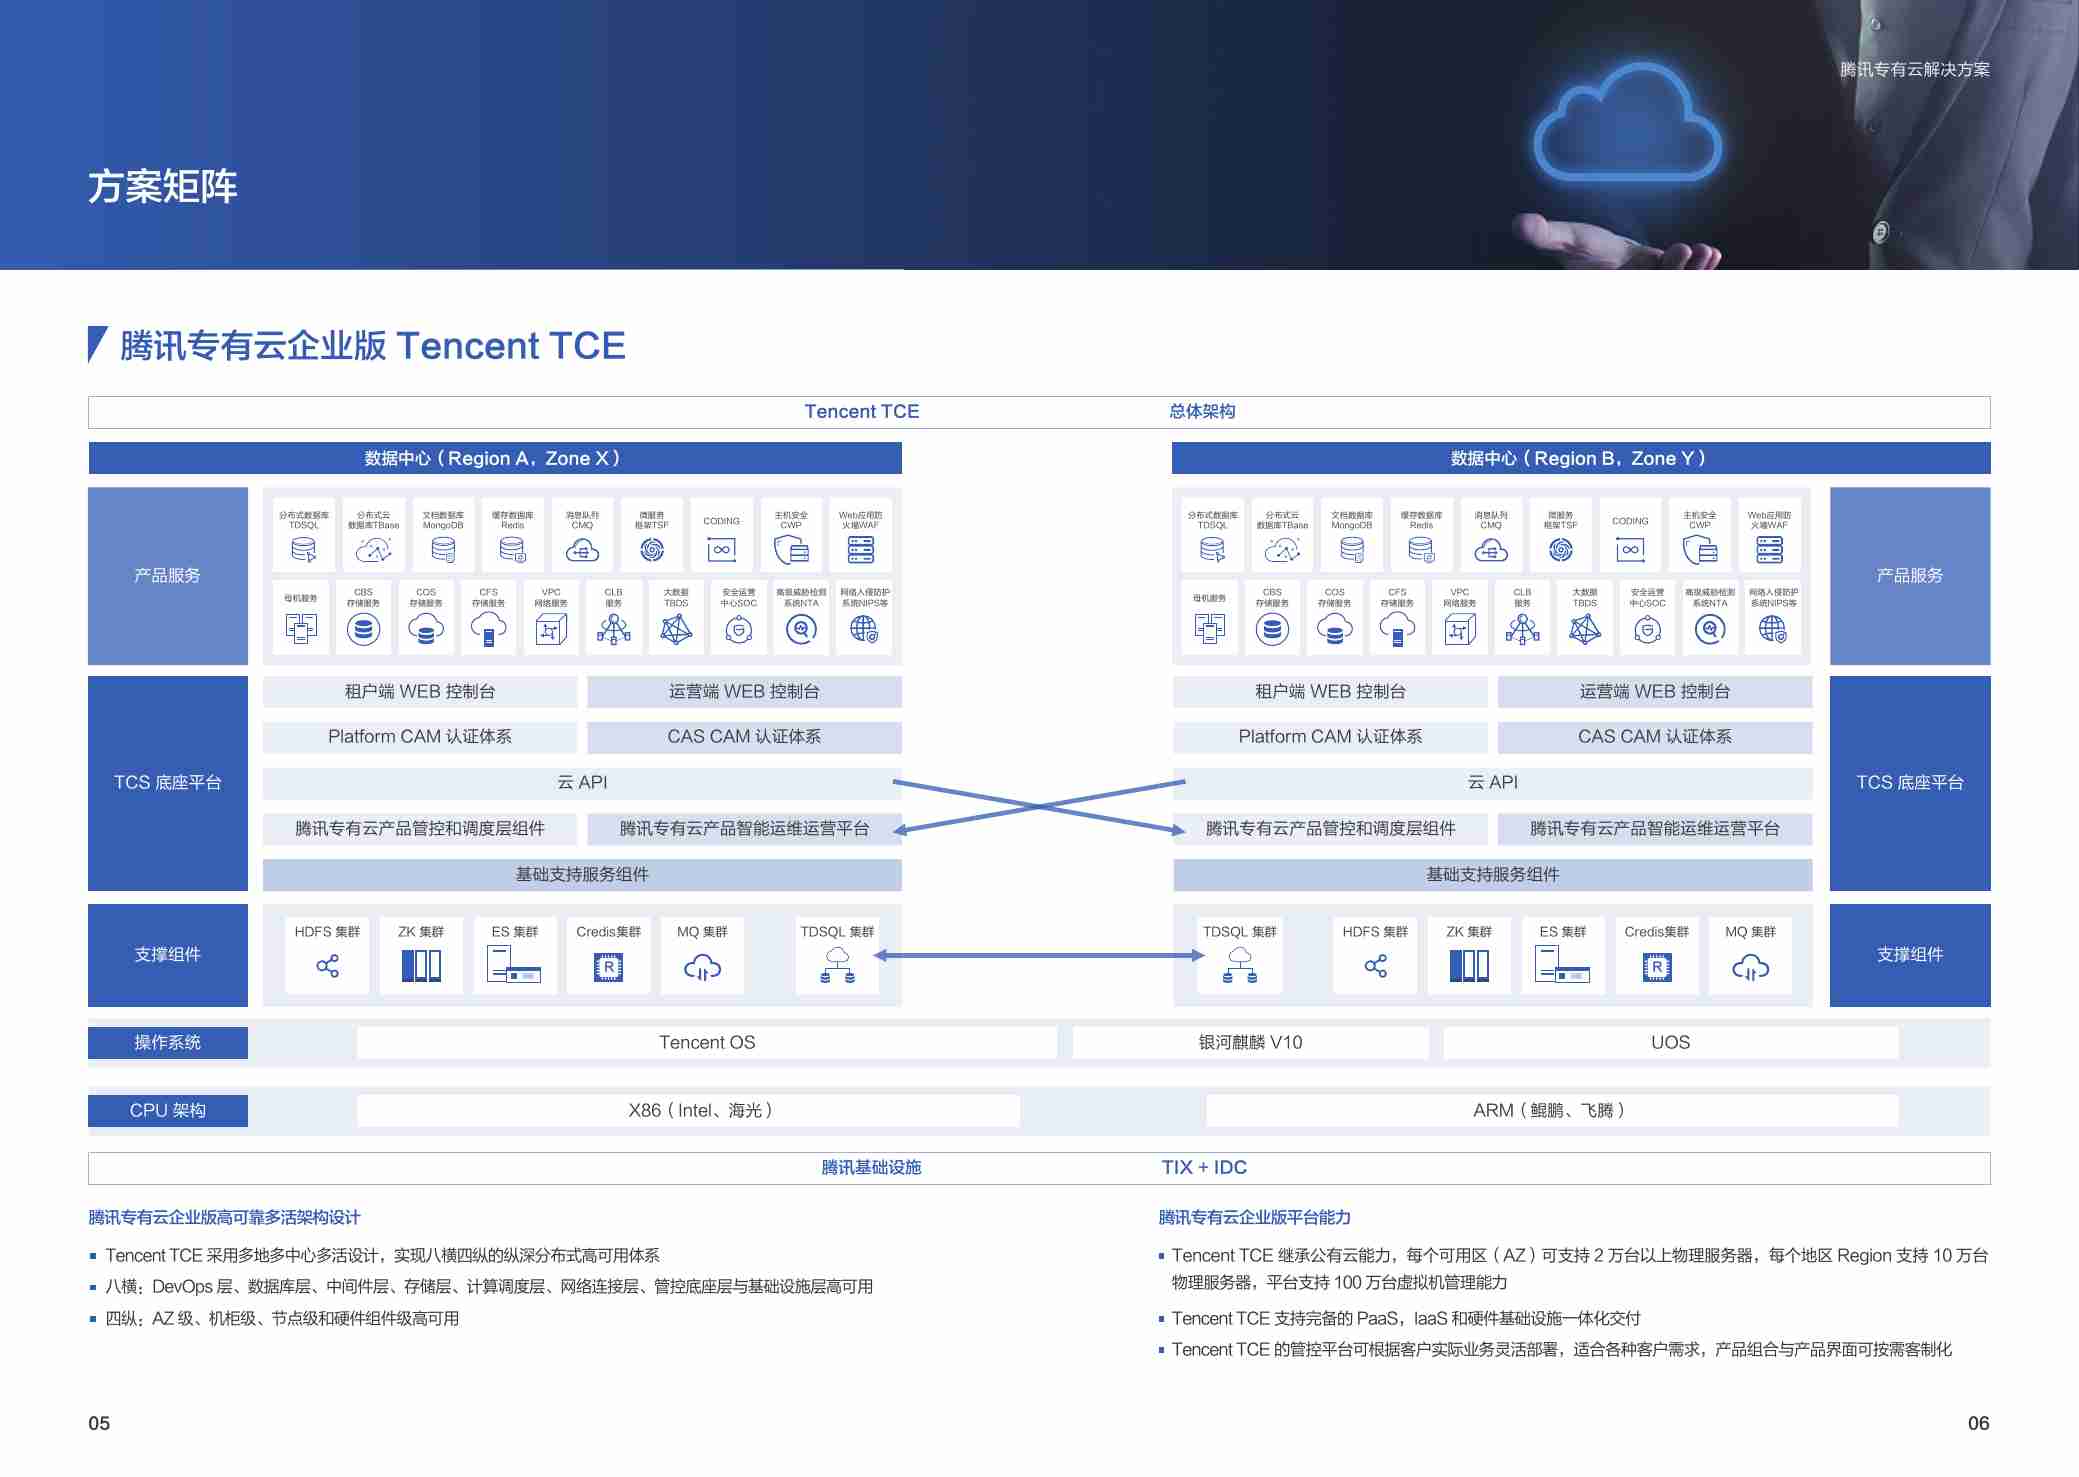Open the CODING icon in Region A
The height and width of the screenshot is (1477, 2079).
[x=721, y=550]
